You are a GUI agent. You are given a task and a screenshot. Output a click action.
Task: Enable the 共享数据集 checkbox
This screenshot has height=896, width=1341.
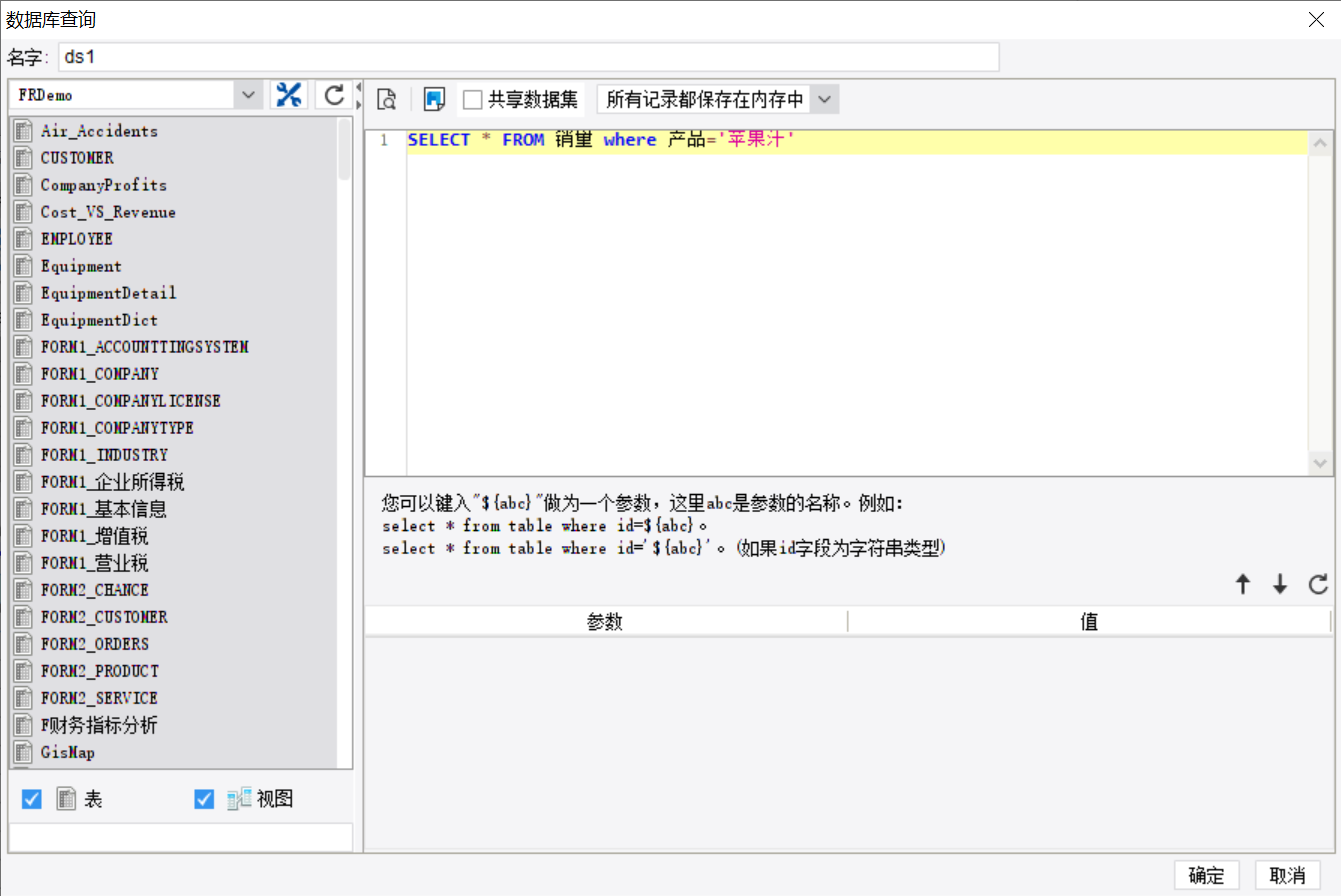[x=473, y=100]
